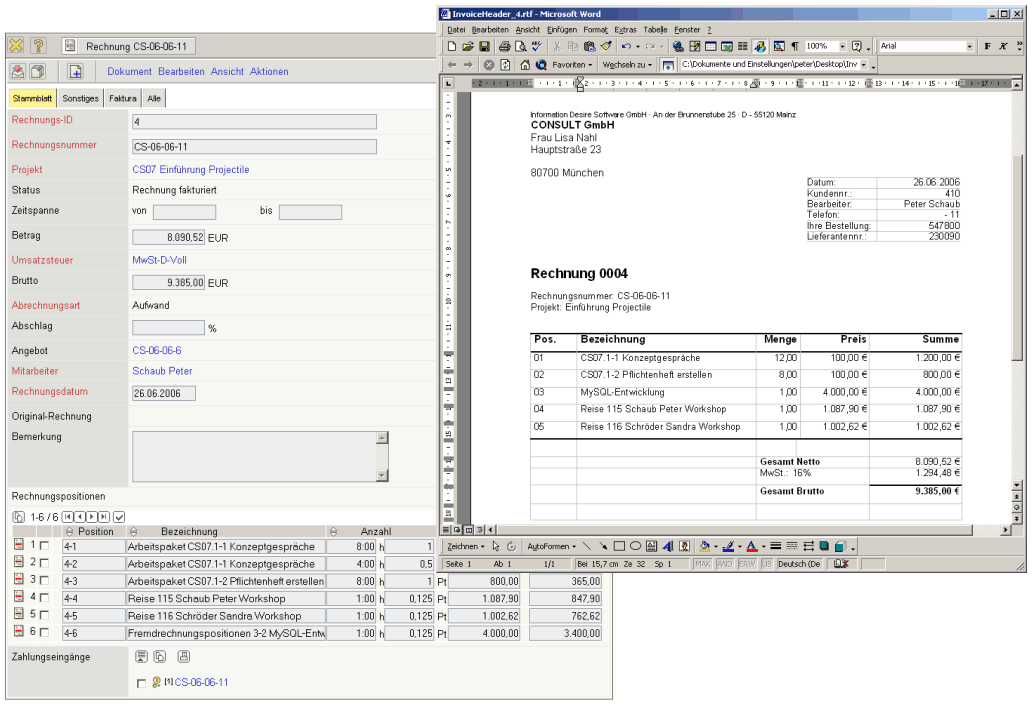Open the Arial font name dropdown

[x=969, y=46]
